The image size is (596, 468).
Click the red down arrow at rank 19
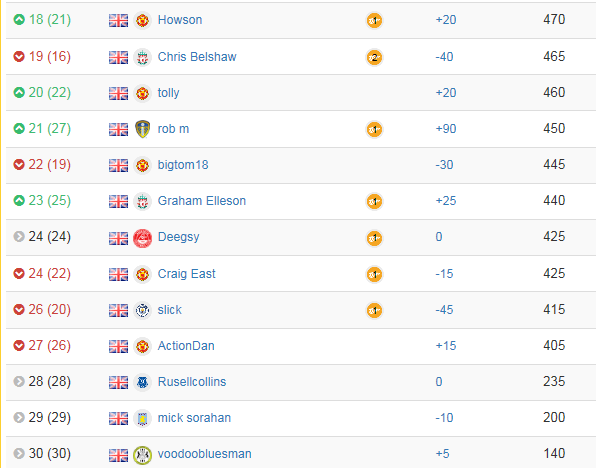point(19,57)
